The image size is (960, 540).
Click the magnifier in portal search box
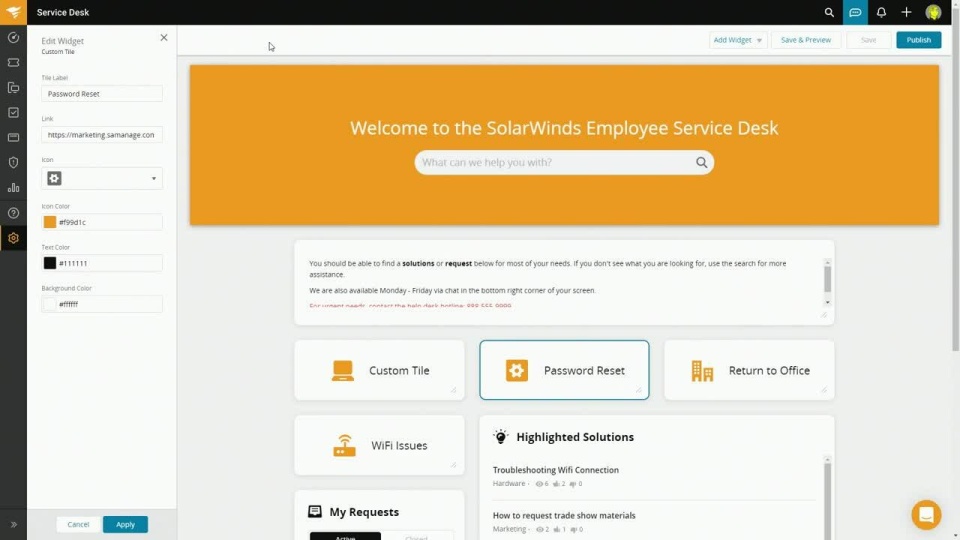point(702,162)
